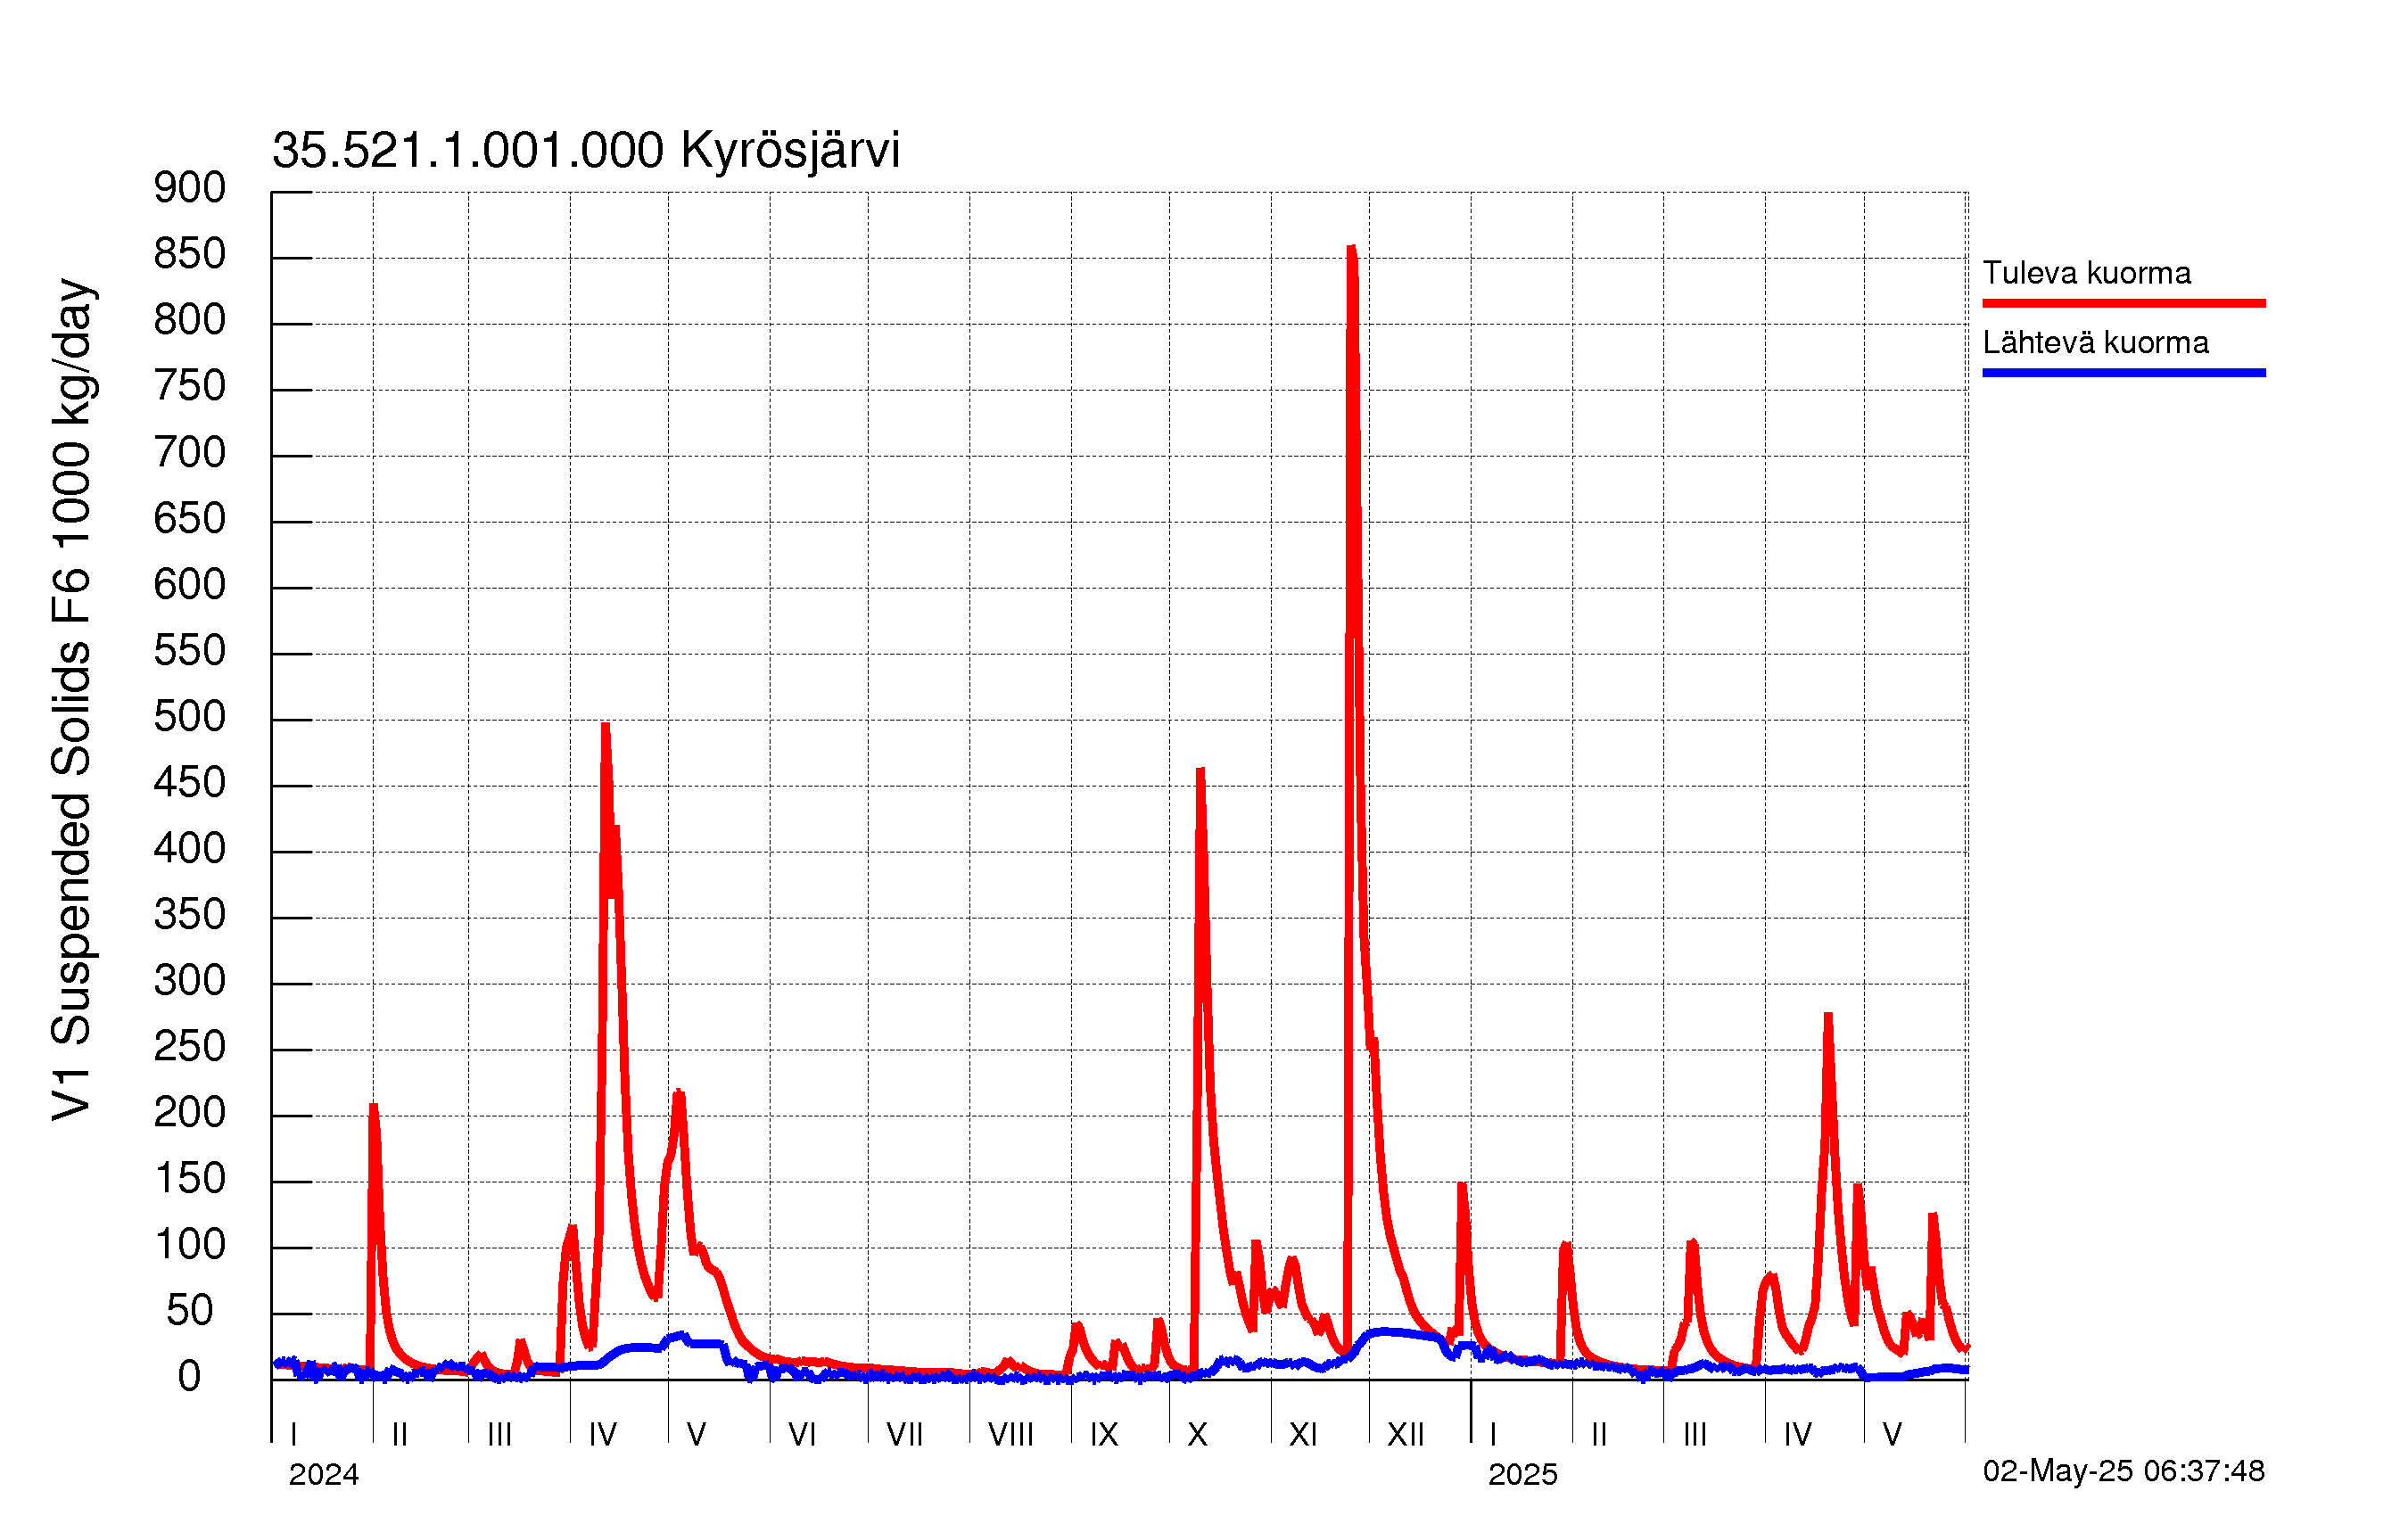
Task: Click the month label 'VI' on the x-axis
Action: [802, 1435]
